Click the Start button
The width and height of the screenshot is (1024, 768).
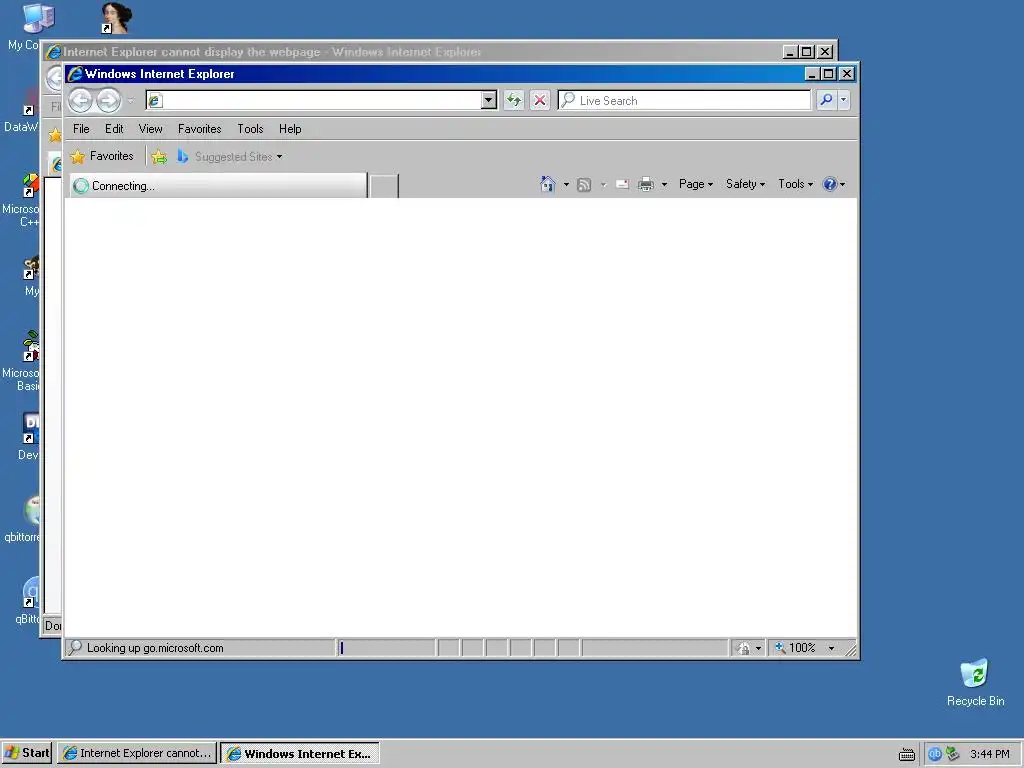pyautogui.click(x=27, y=753)
